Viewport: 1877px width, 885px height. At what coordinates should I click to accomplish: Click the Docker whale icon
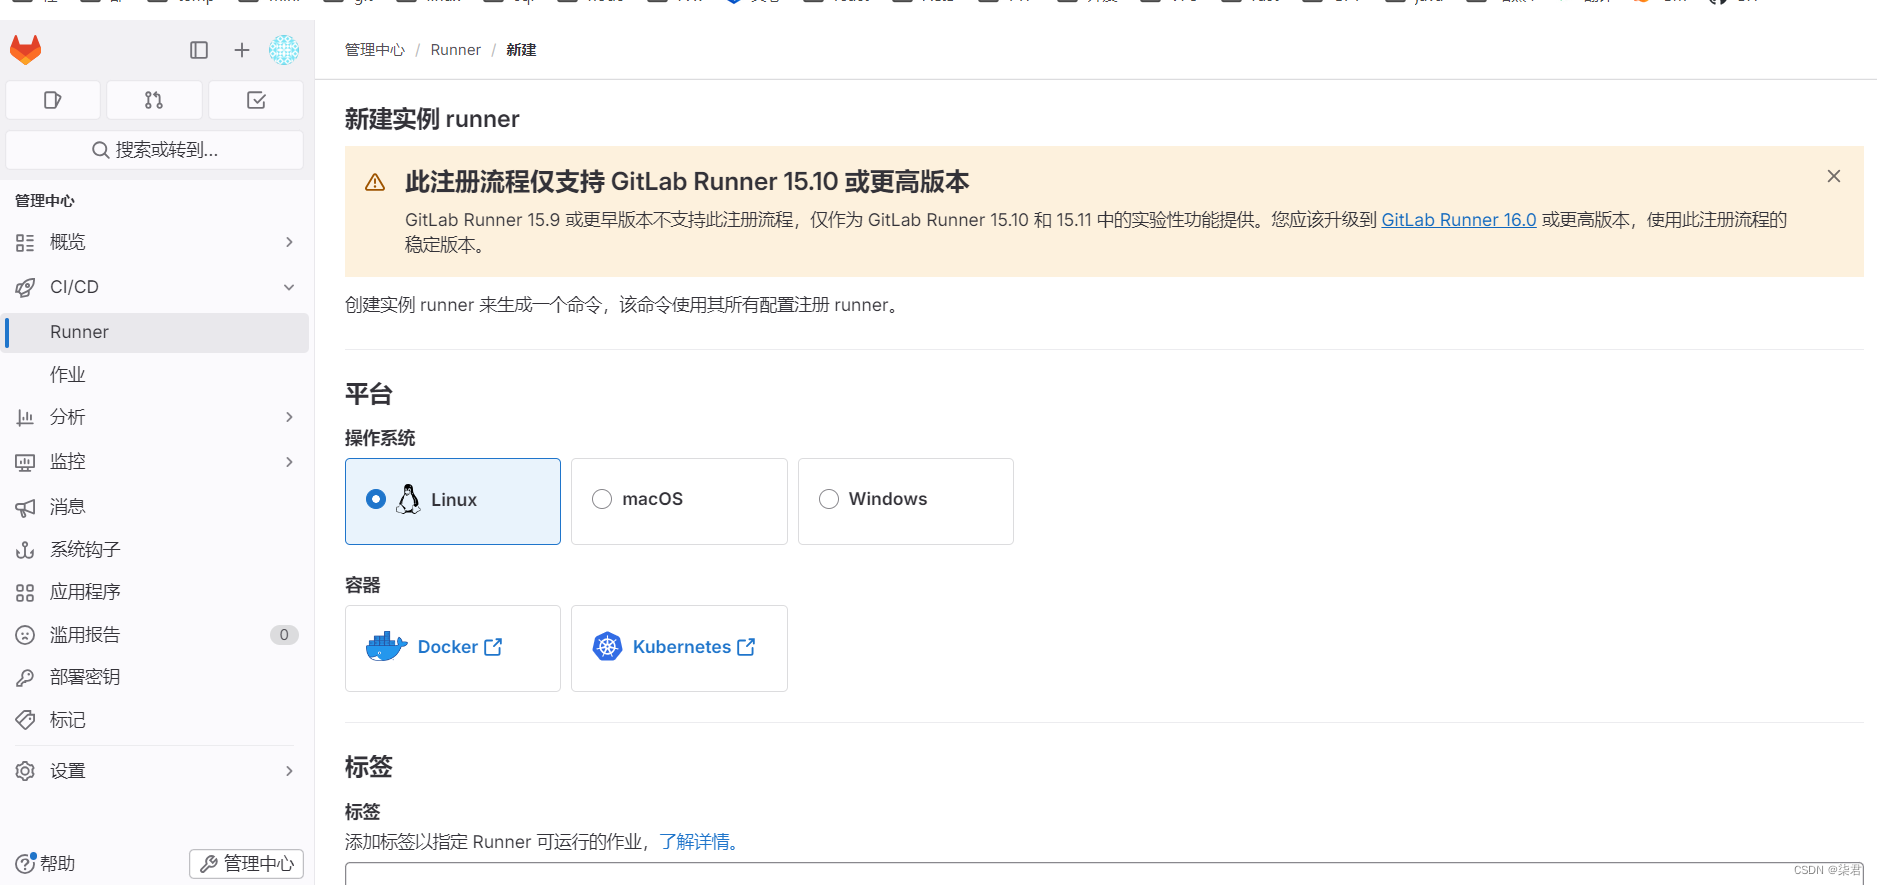click(x=386, y=647)
